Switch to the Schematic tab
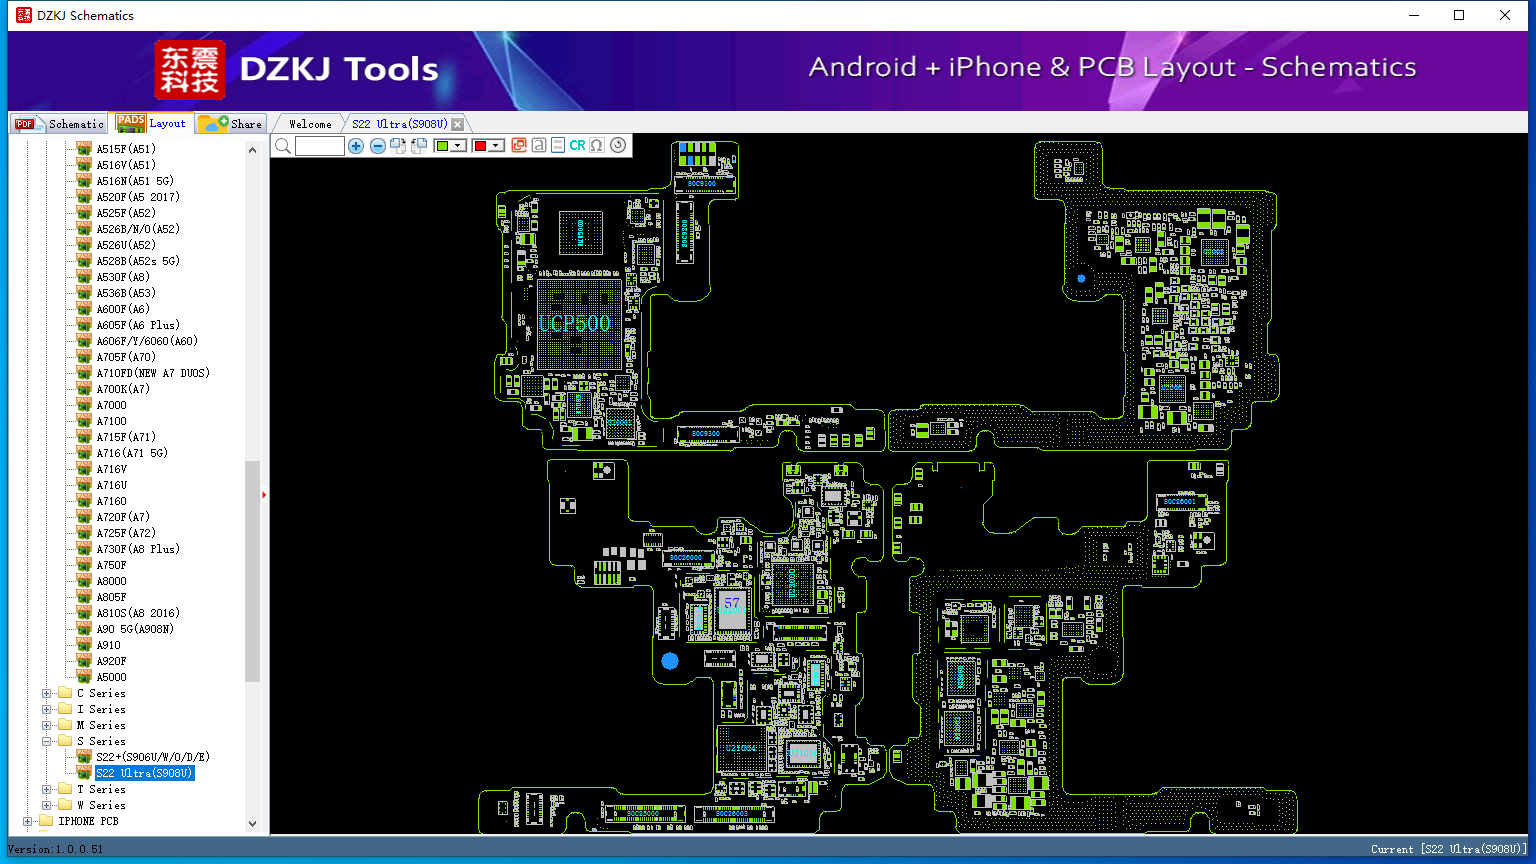Screen dimensions: 1536x864 [x=59, y=123]
